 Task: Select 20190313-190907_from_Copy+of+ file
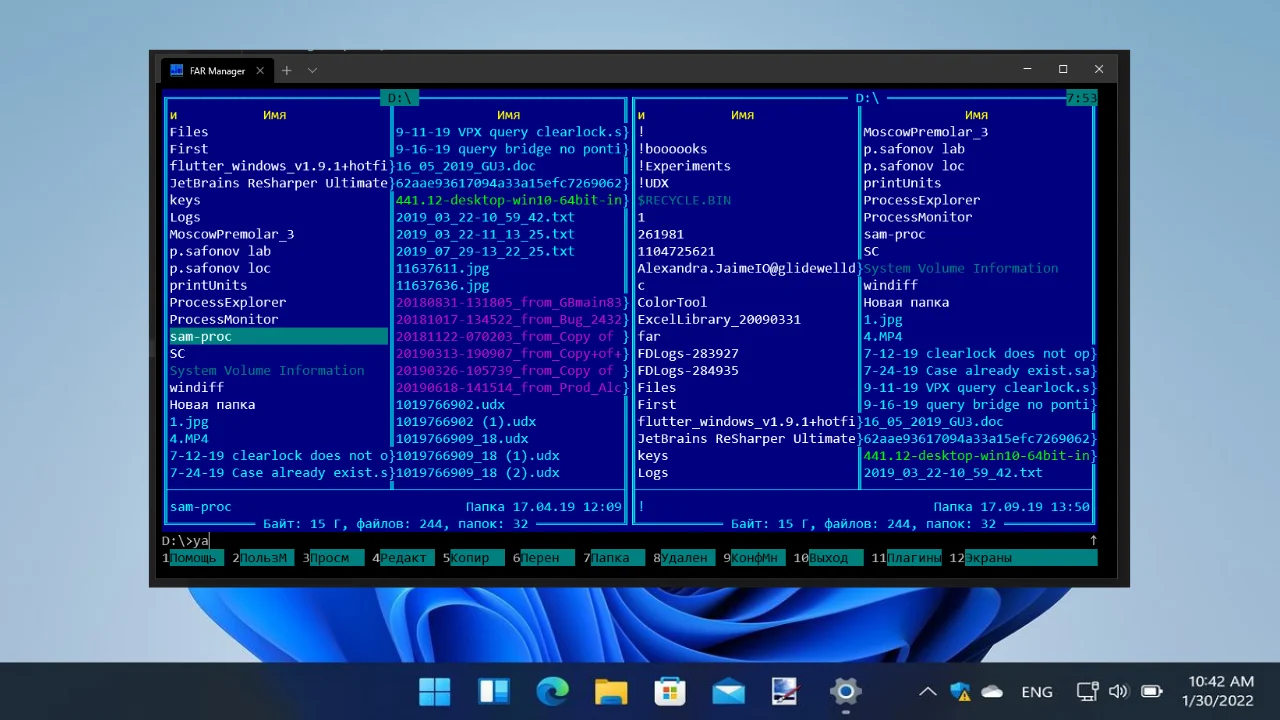[509, 353]
